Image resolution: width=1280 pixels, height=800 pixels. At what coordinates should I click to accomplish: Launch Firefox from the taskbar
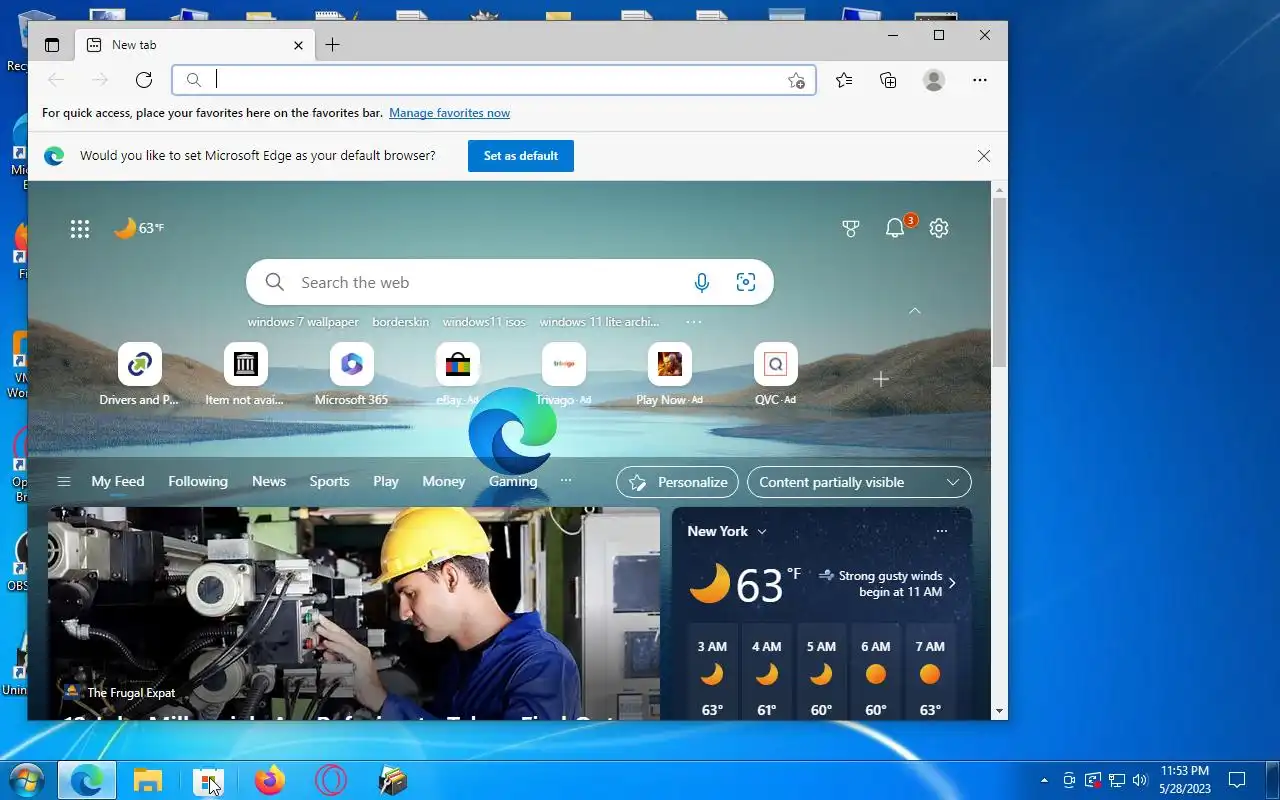tap(270, 780)
